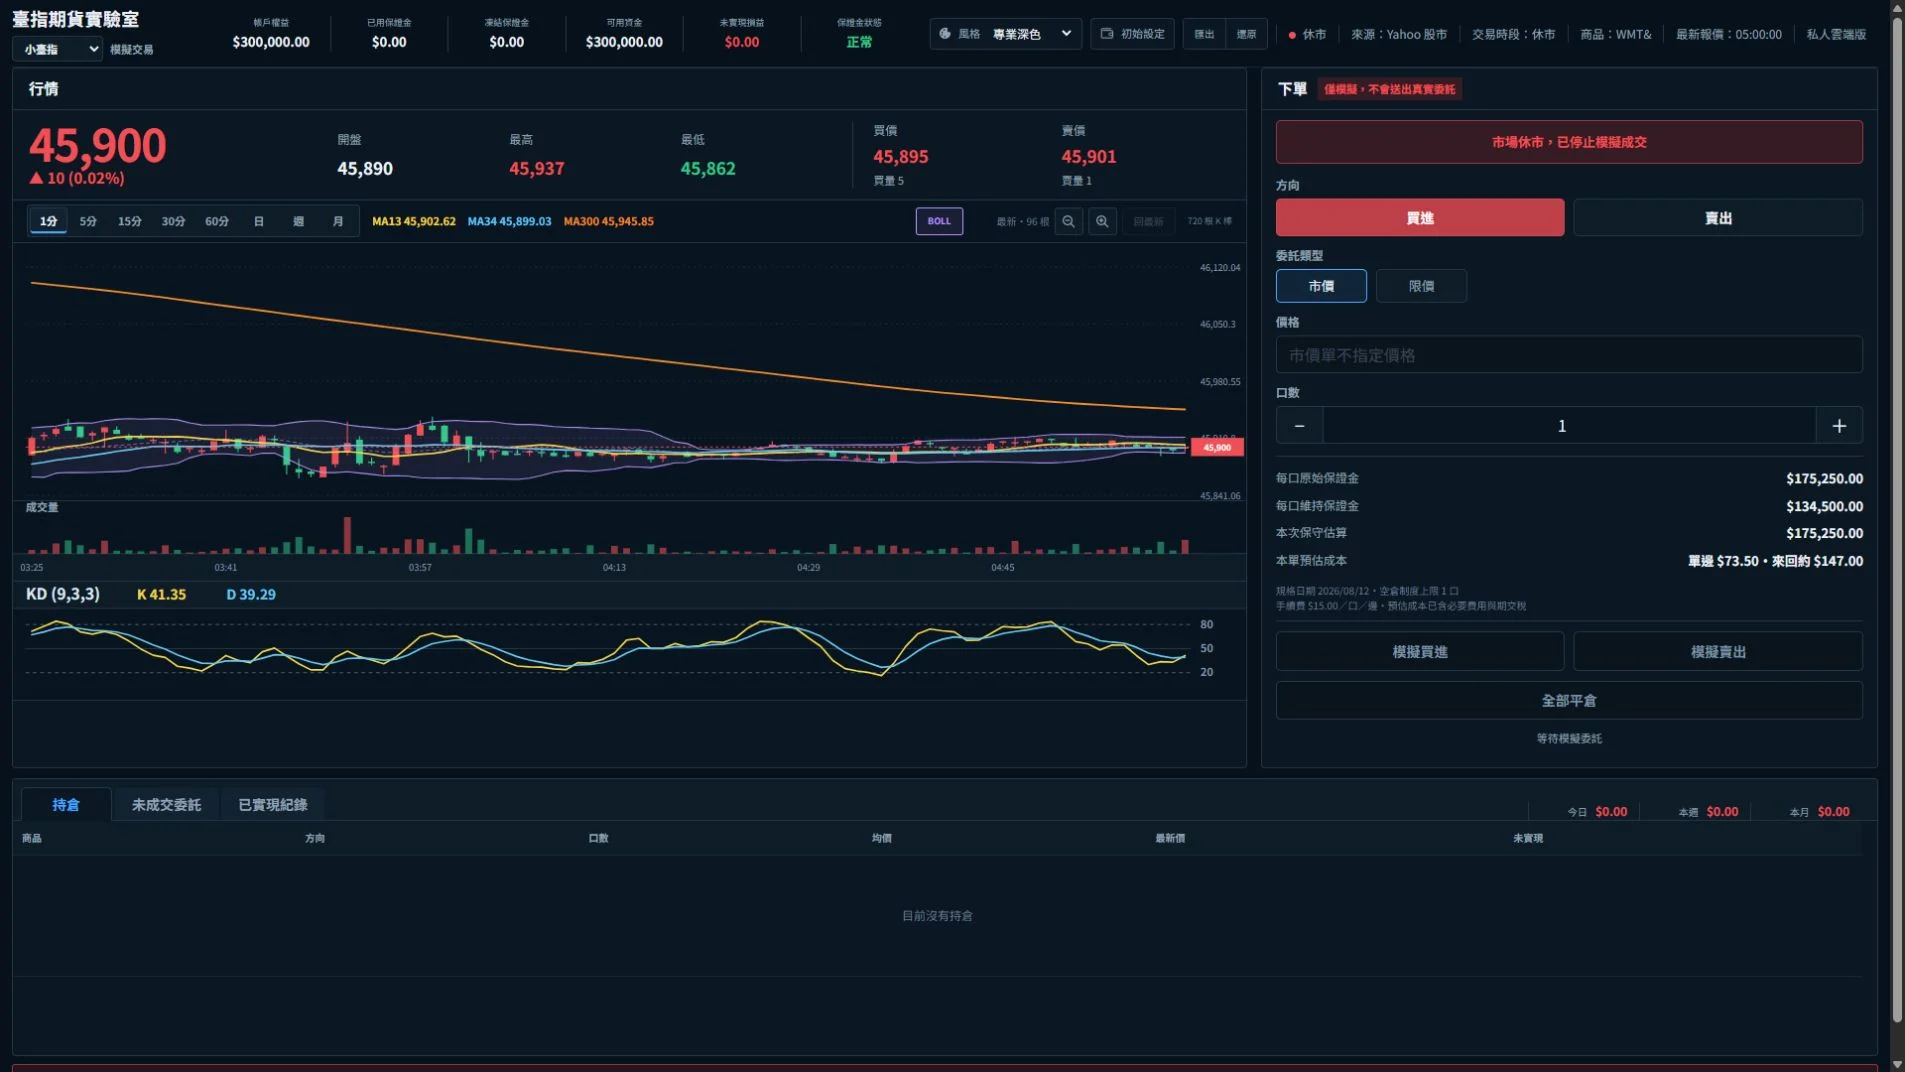Select 賣出 sell direction
This screenshot has width=1905, height=1072.
tap(1717, 218)
